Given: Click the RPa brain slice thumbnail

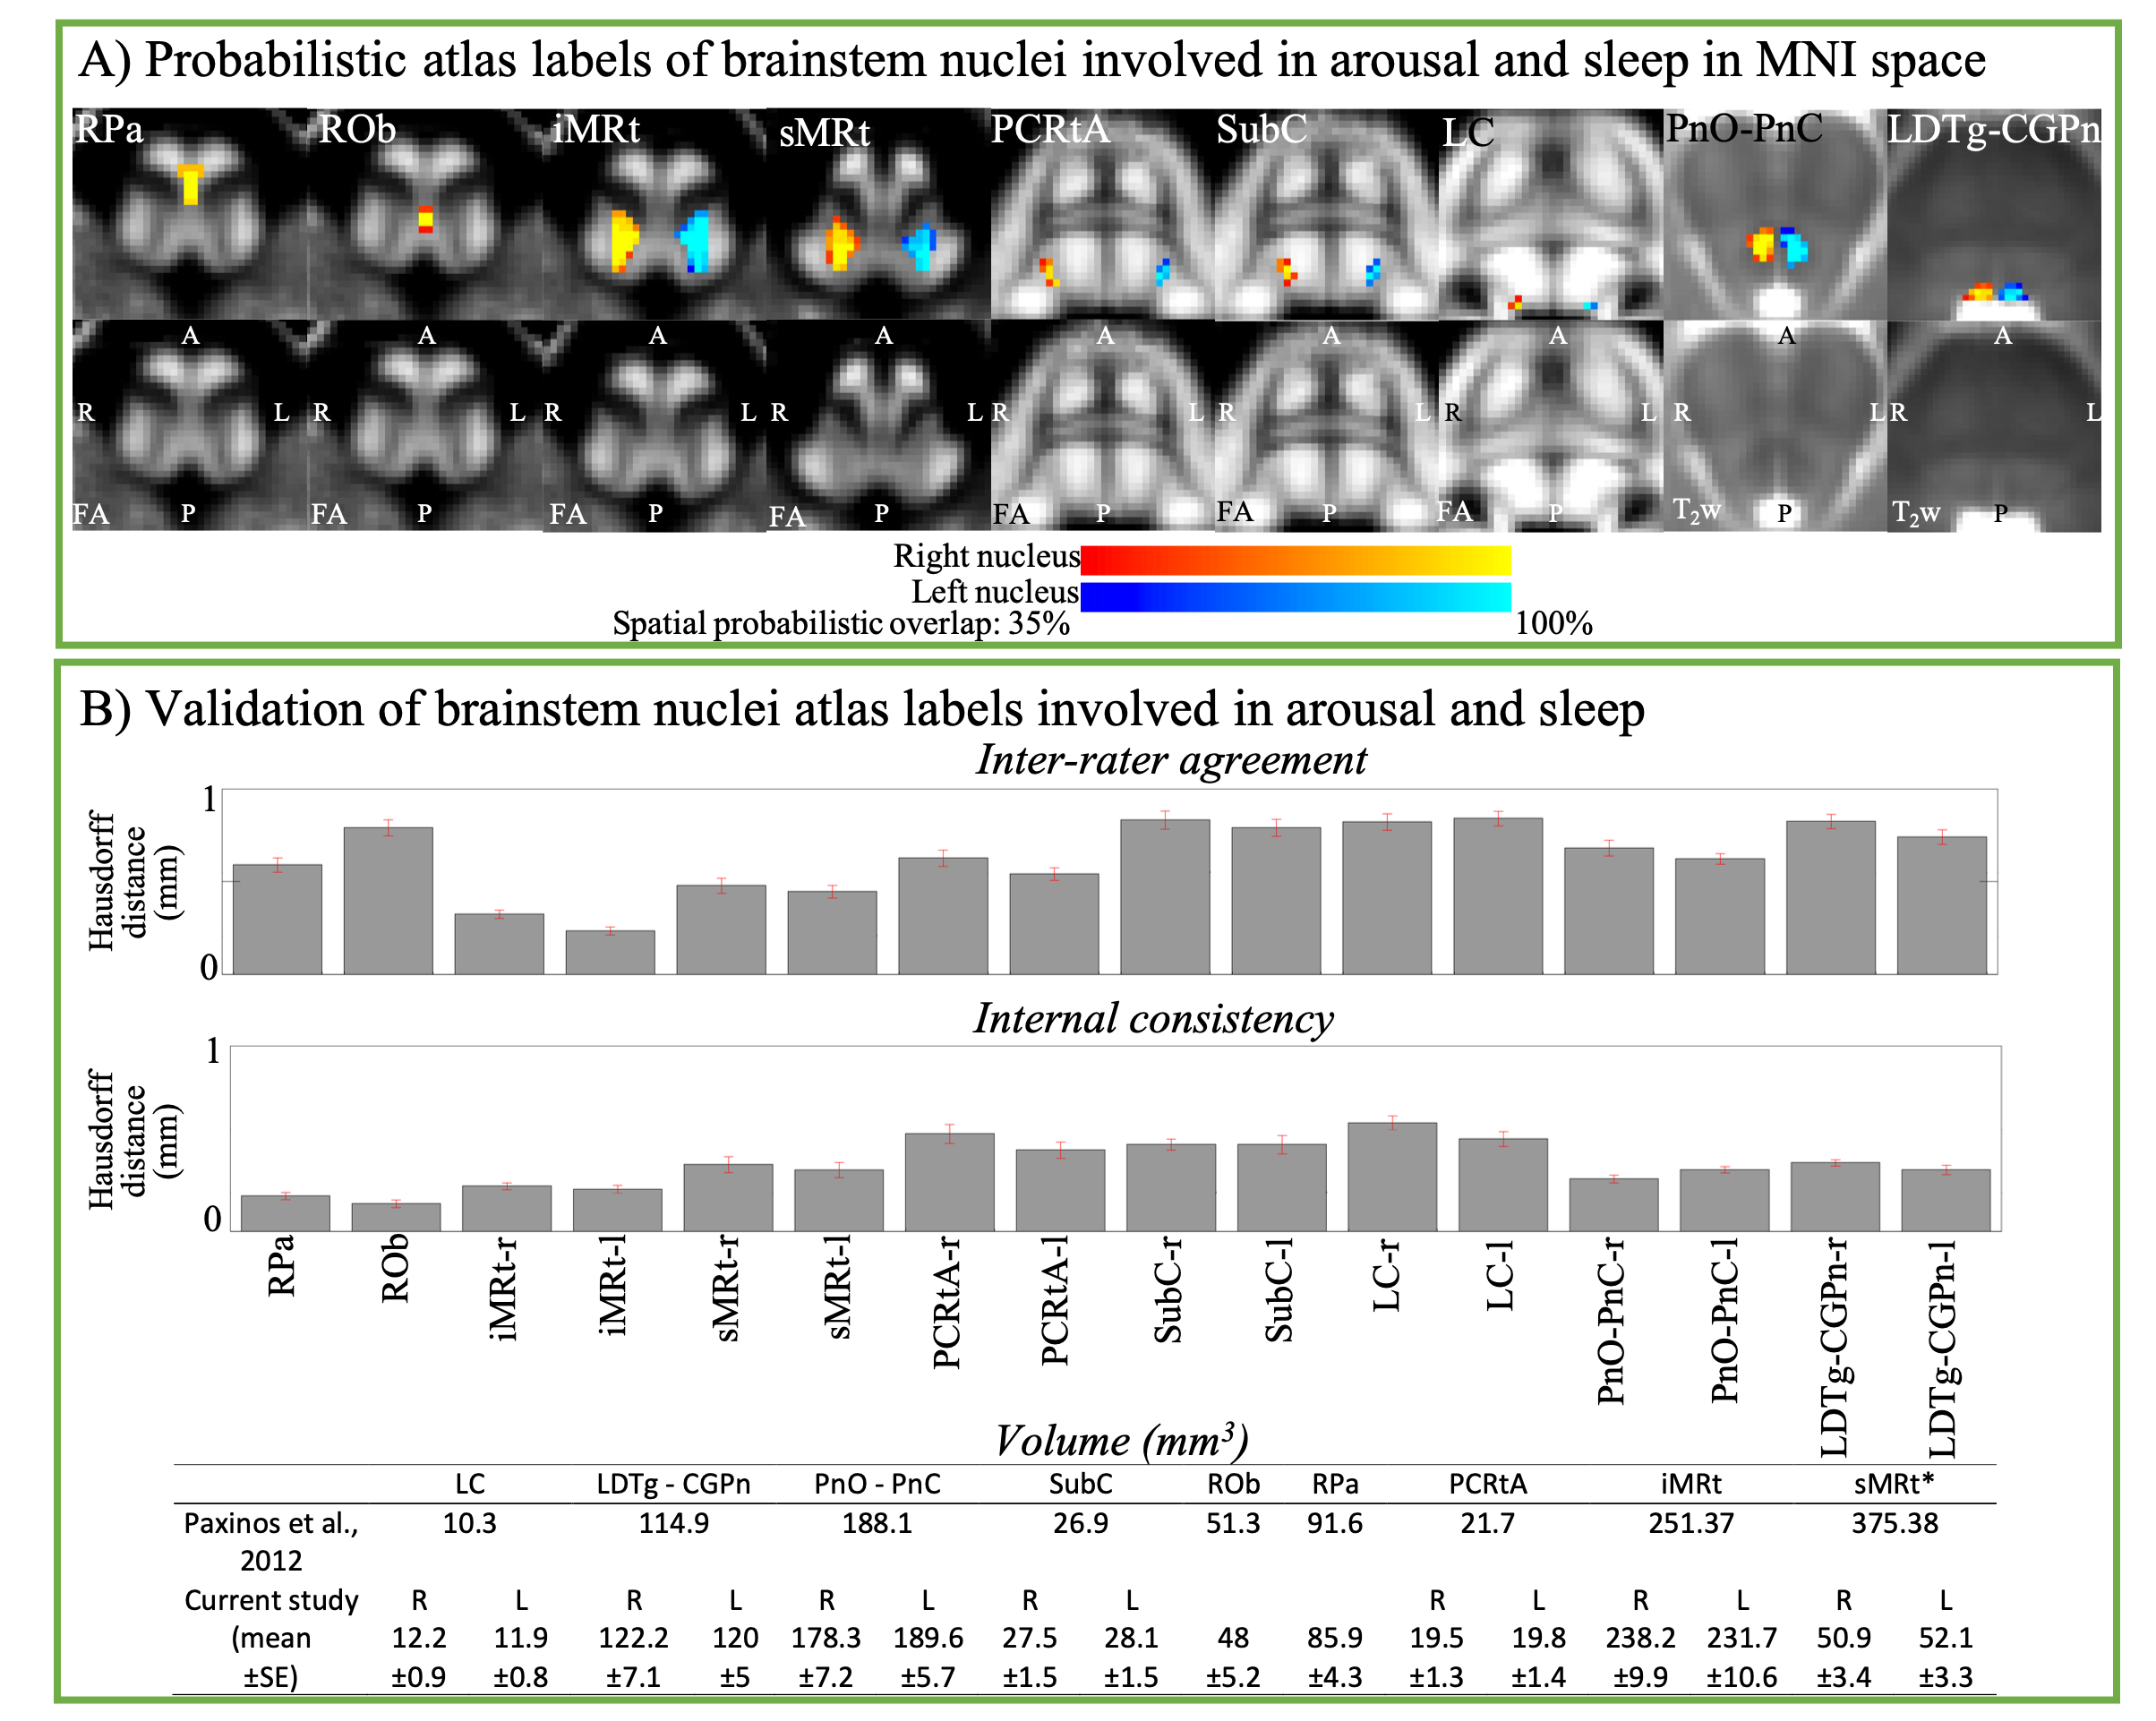Looking at the screenshot, I should click(190, 215).
